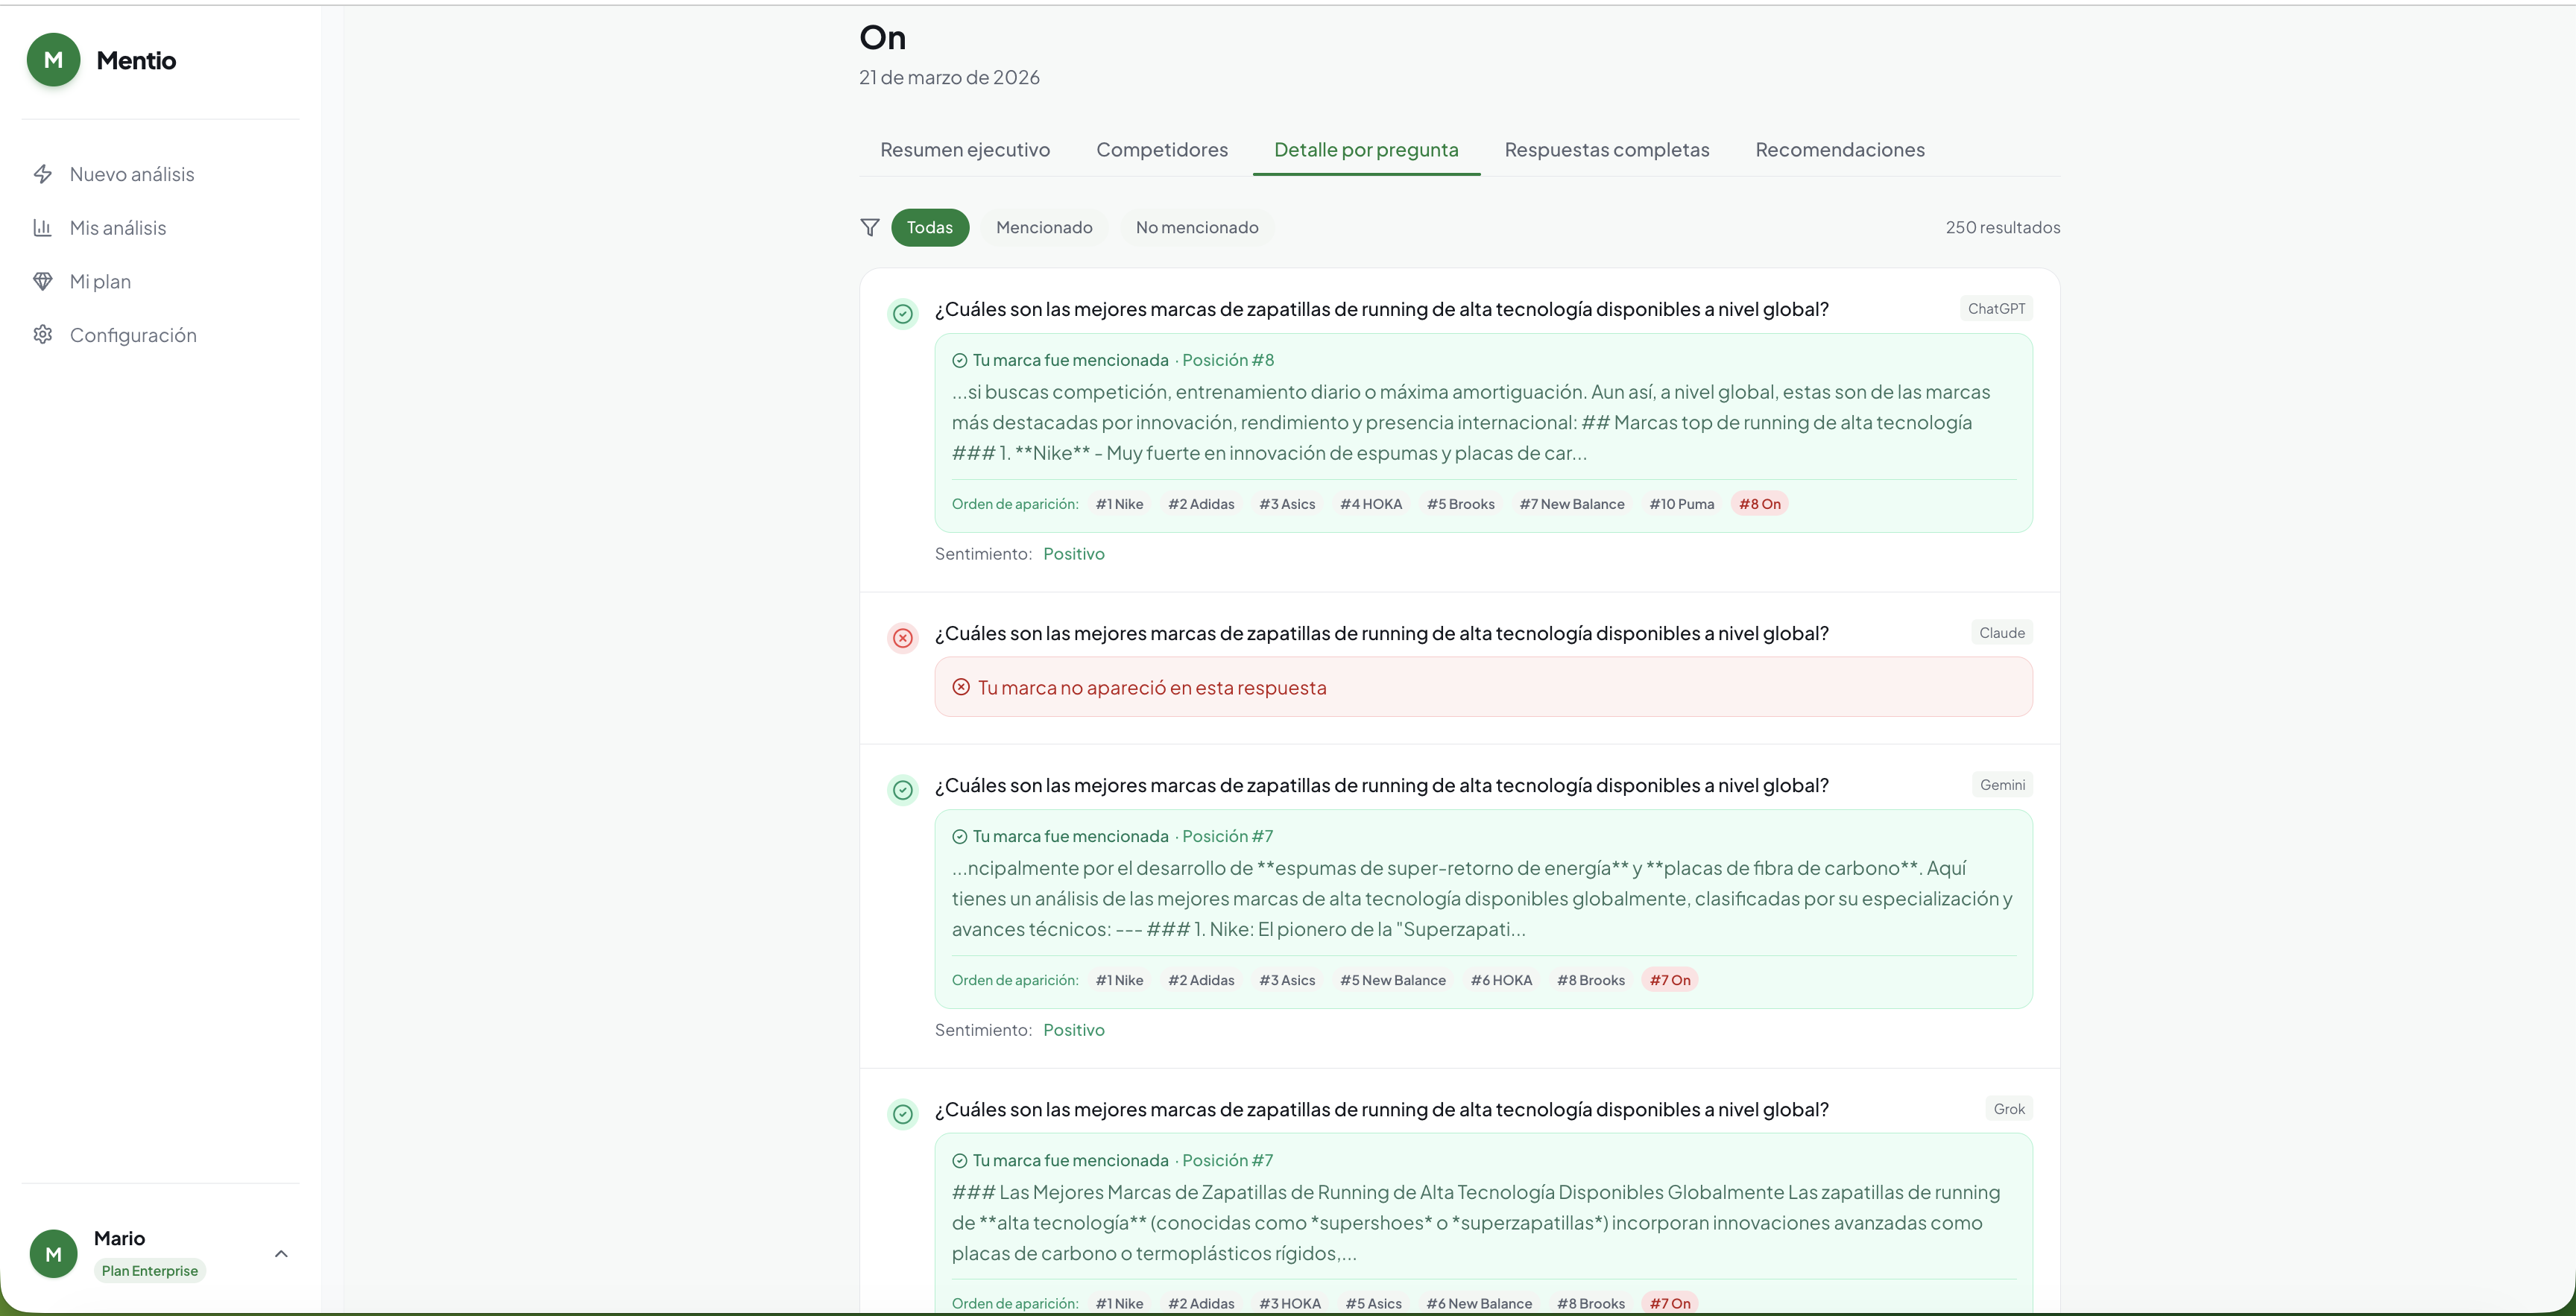Go to the Recomendaciones tab

(x=1840, y=150)
